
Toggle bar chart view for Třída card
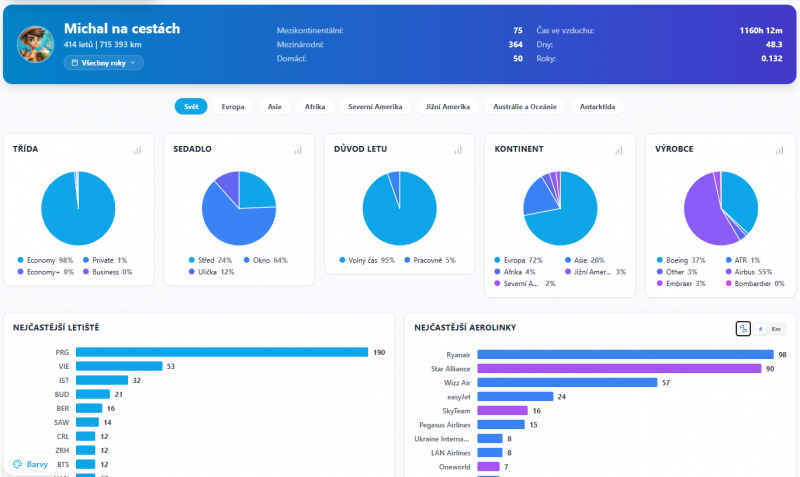pyautogui.click(x=137, y=150)
